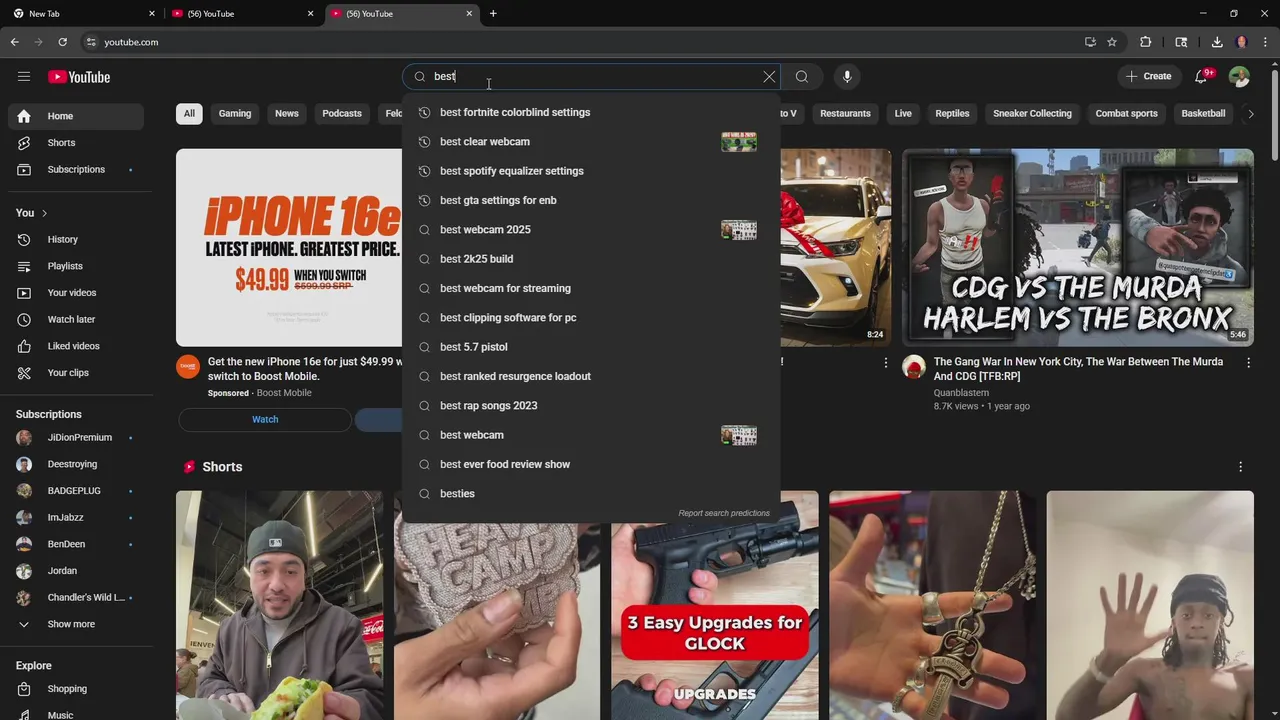This screenshot has width=1280, height=720.
Task: Click the YouTube logo
Action: tap(79, 77)
